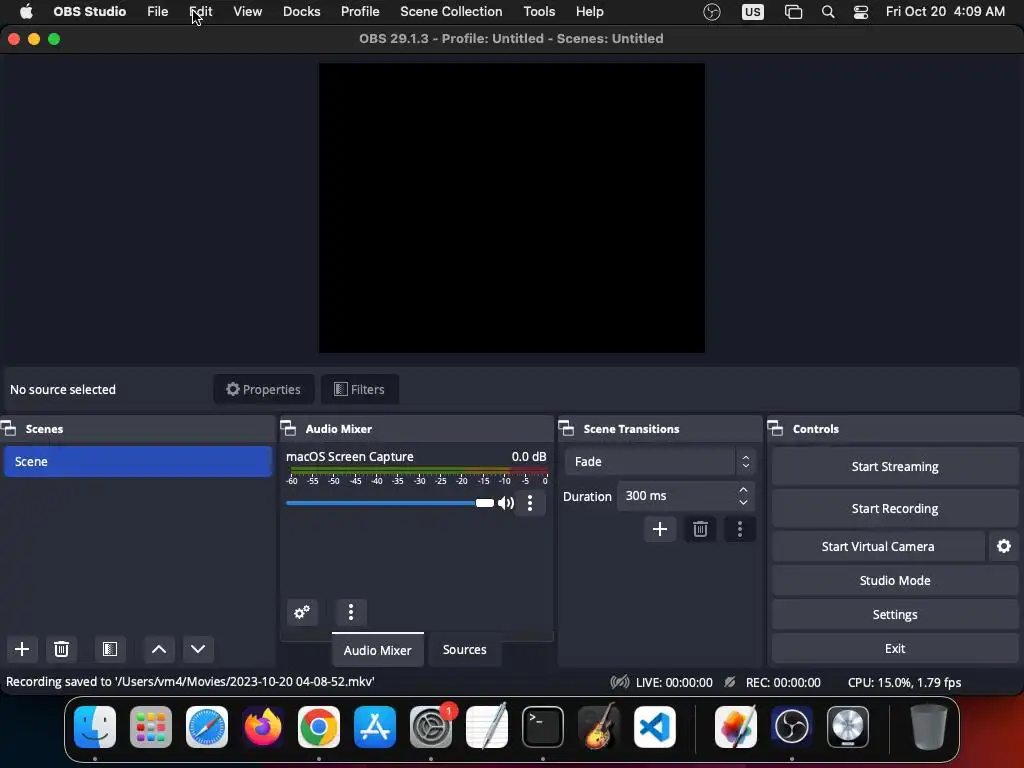The height and width of the screenshot is (768, 1024).
Task: Click Start Streaming button
Action: pos(895,467)
